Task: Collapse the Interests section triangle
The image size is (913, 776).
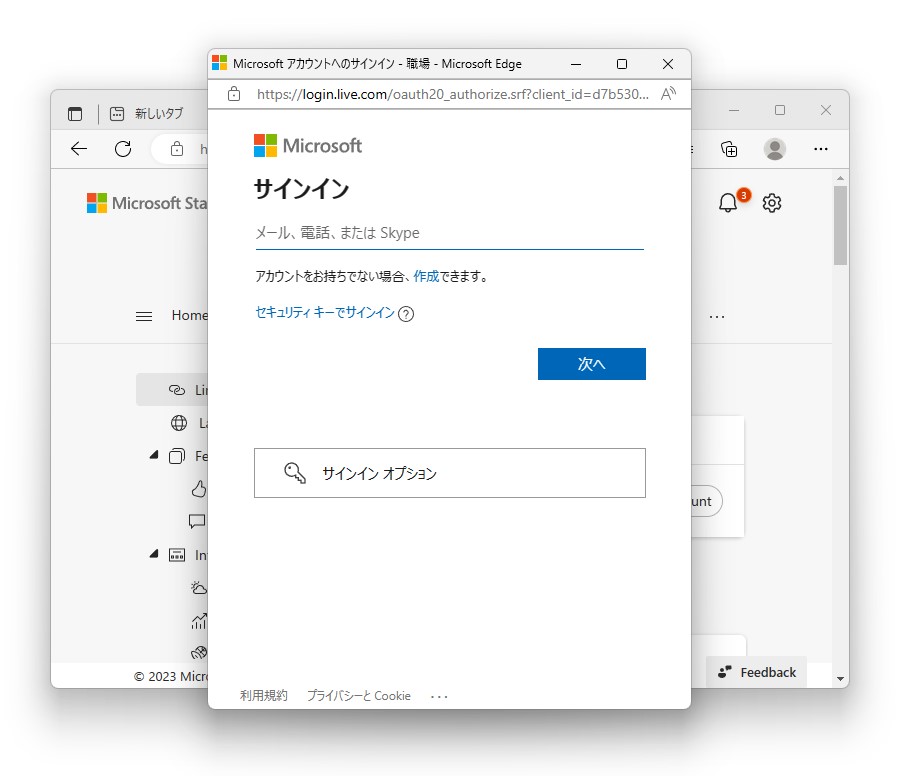Action: tap(152, 553)
